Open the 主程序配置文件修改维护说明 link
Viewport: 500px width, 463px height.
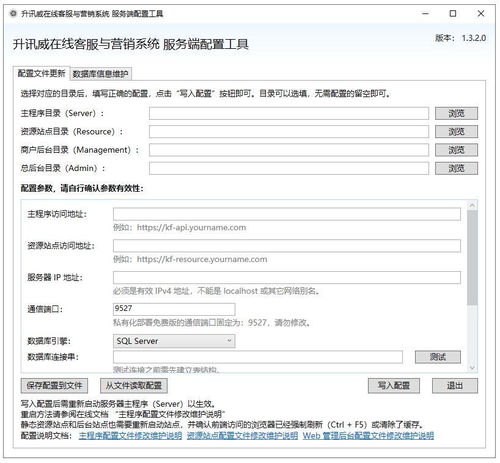(x=130, y=436)
